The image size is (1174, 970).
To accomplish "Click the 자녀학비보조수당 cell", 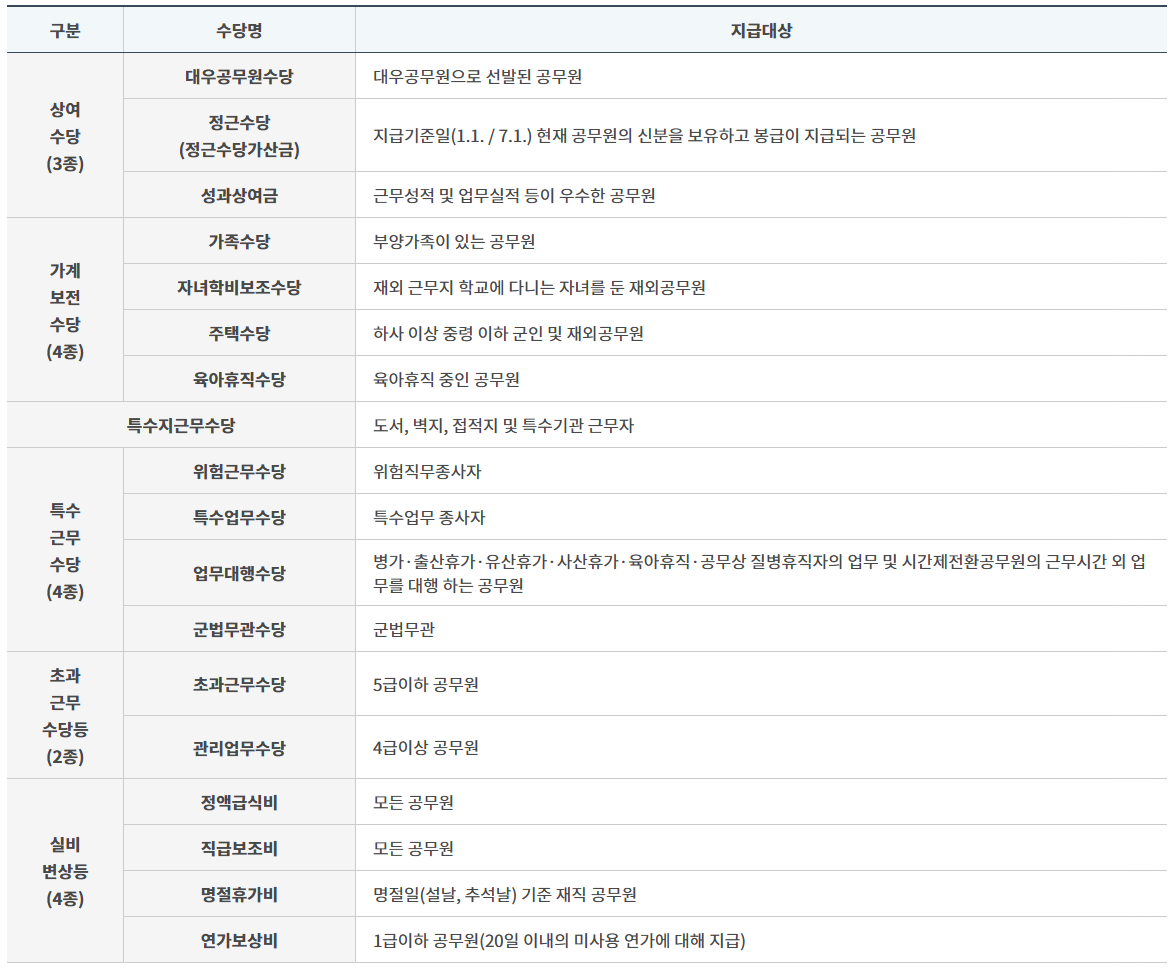I will [237, 287].
